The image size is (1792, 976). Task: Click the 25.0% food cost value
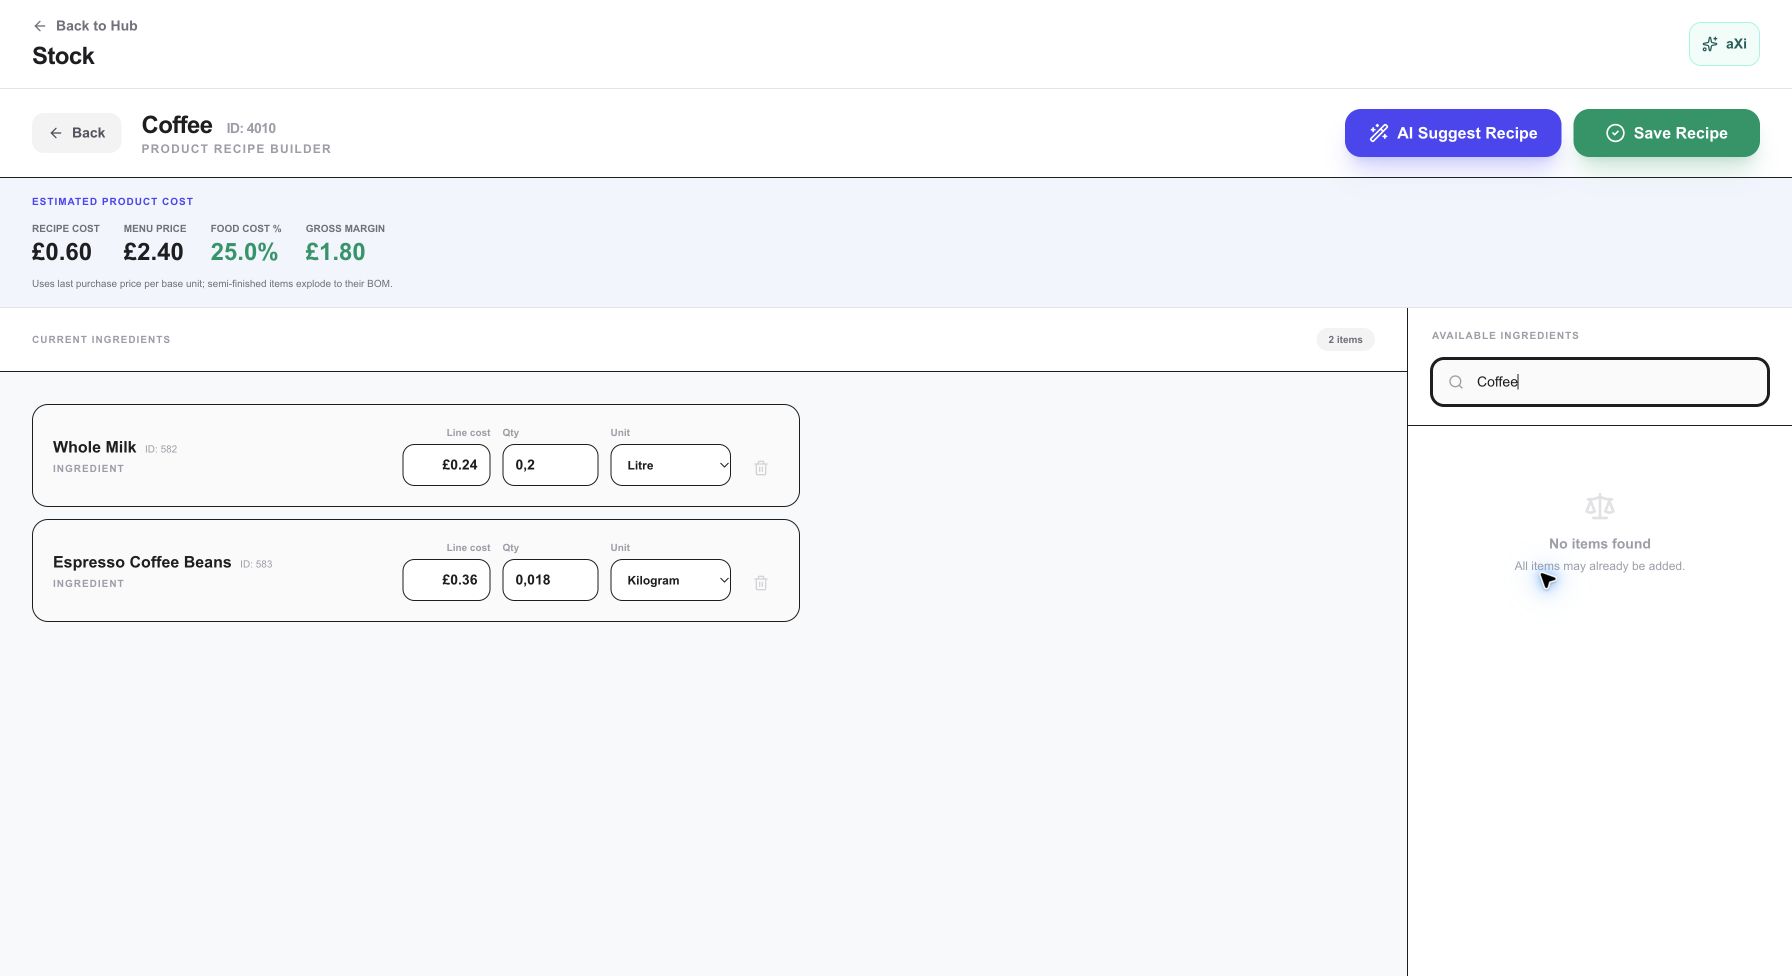click(x=244, y=252)
